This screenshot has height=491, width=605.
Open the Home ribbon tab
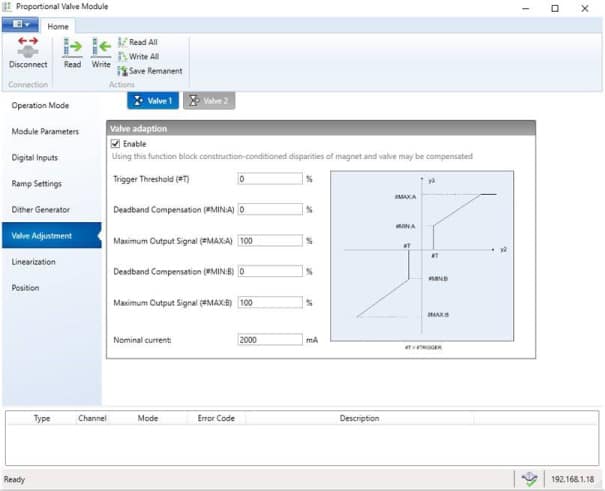pyautogui.click(x=59, y=24)
